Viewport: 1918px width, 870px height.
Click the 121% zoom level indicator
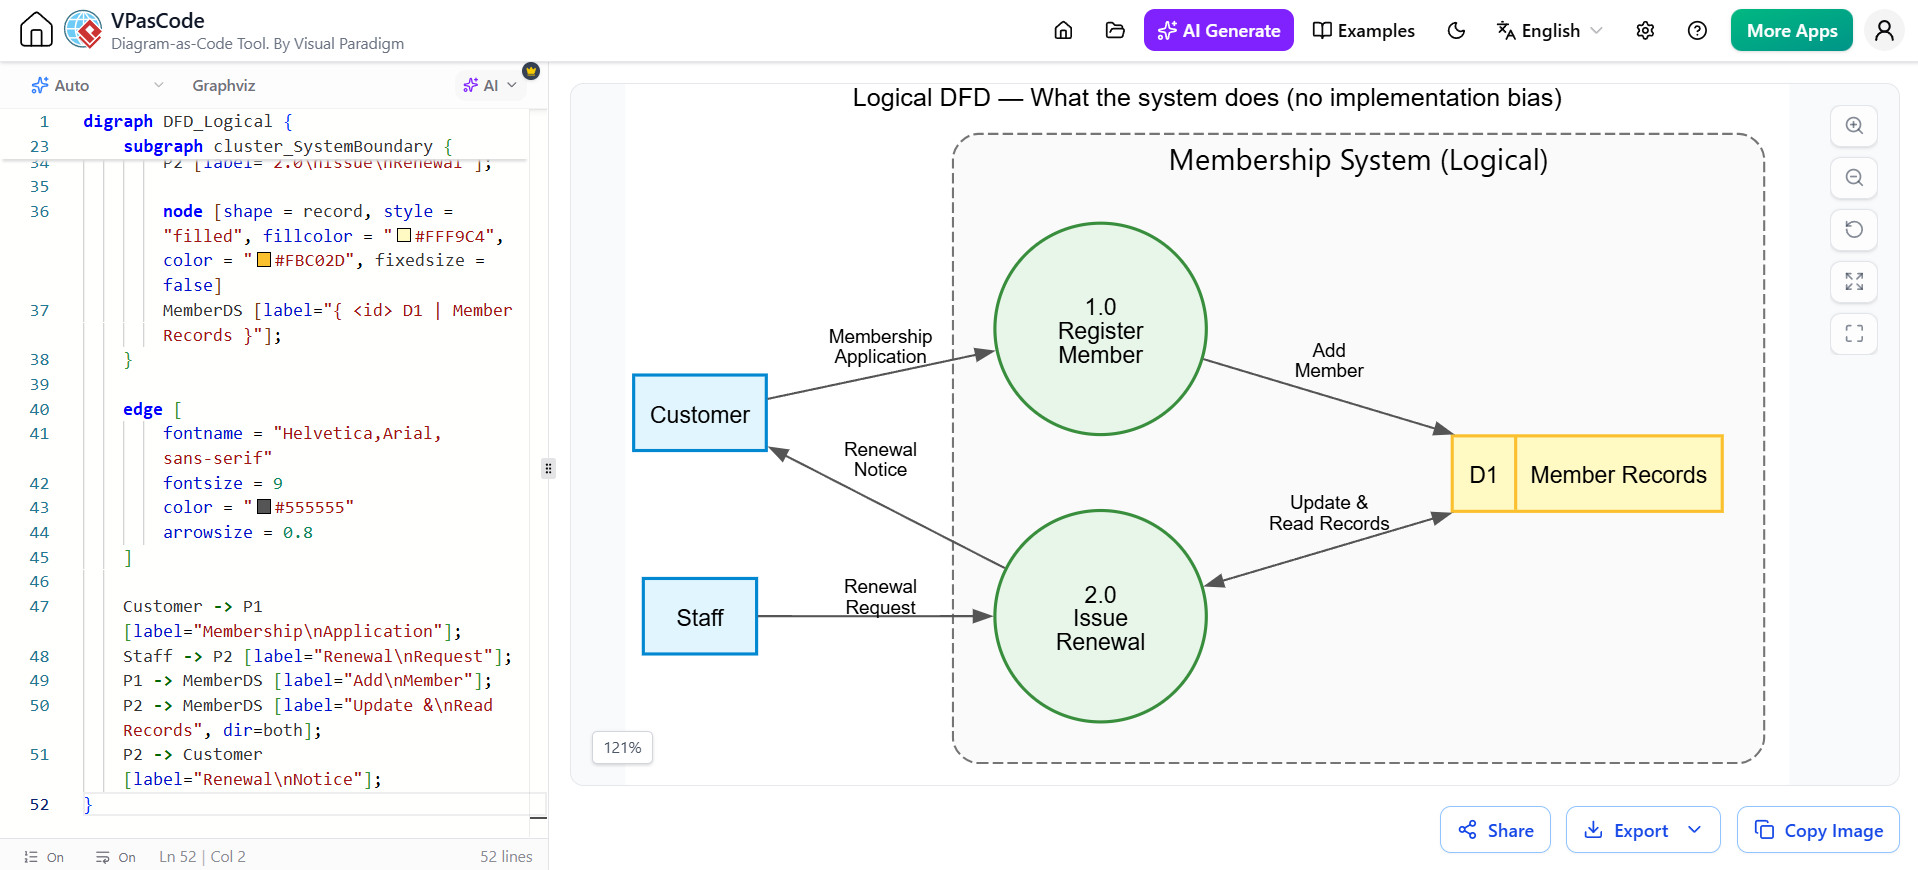[x=622, y=748]
